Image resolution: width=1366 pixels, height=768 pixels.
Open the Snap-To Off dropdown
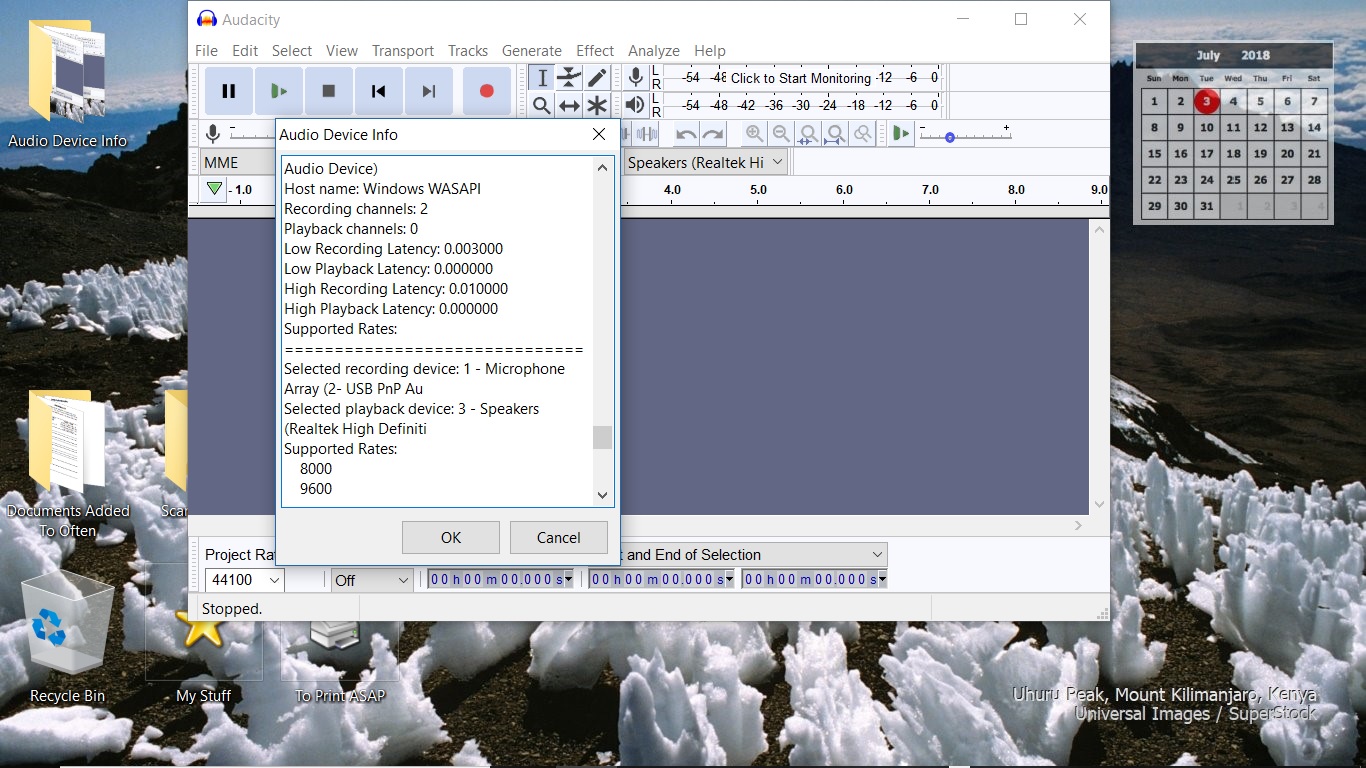click(x=372, y=580)
